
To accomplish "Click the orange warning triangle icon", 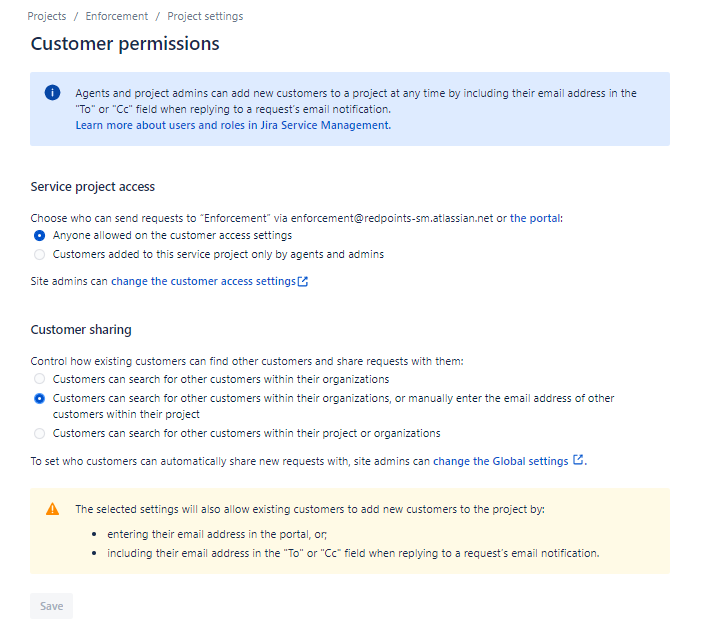I will pyautogui.click(x=52, y=509).
